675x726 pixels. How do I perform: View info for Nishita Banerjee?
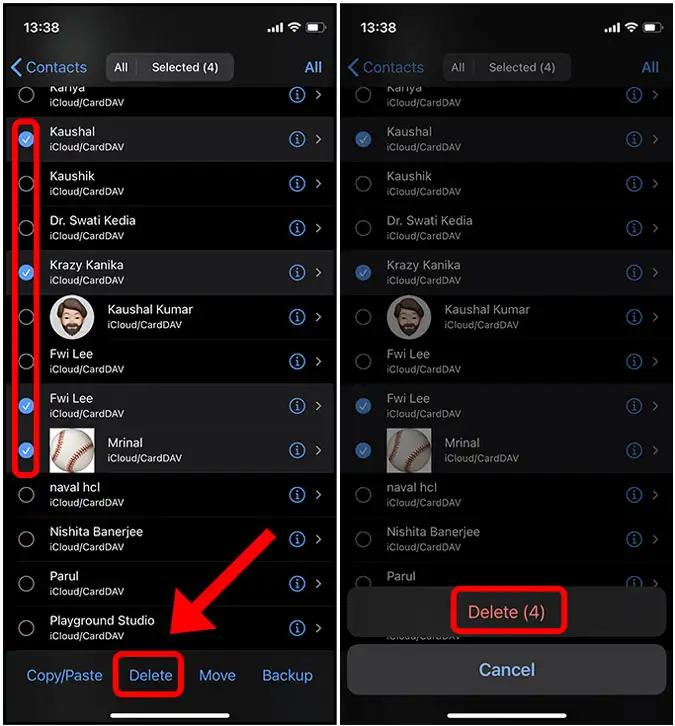297,539
